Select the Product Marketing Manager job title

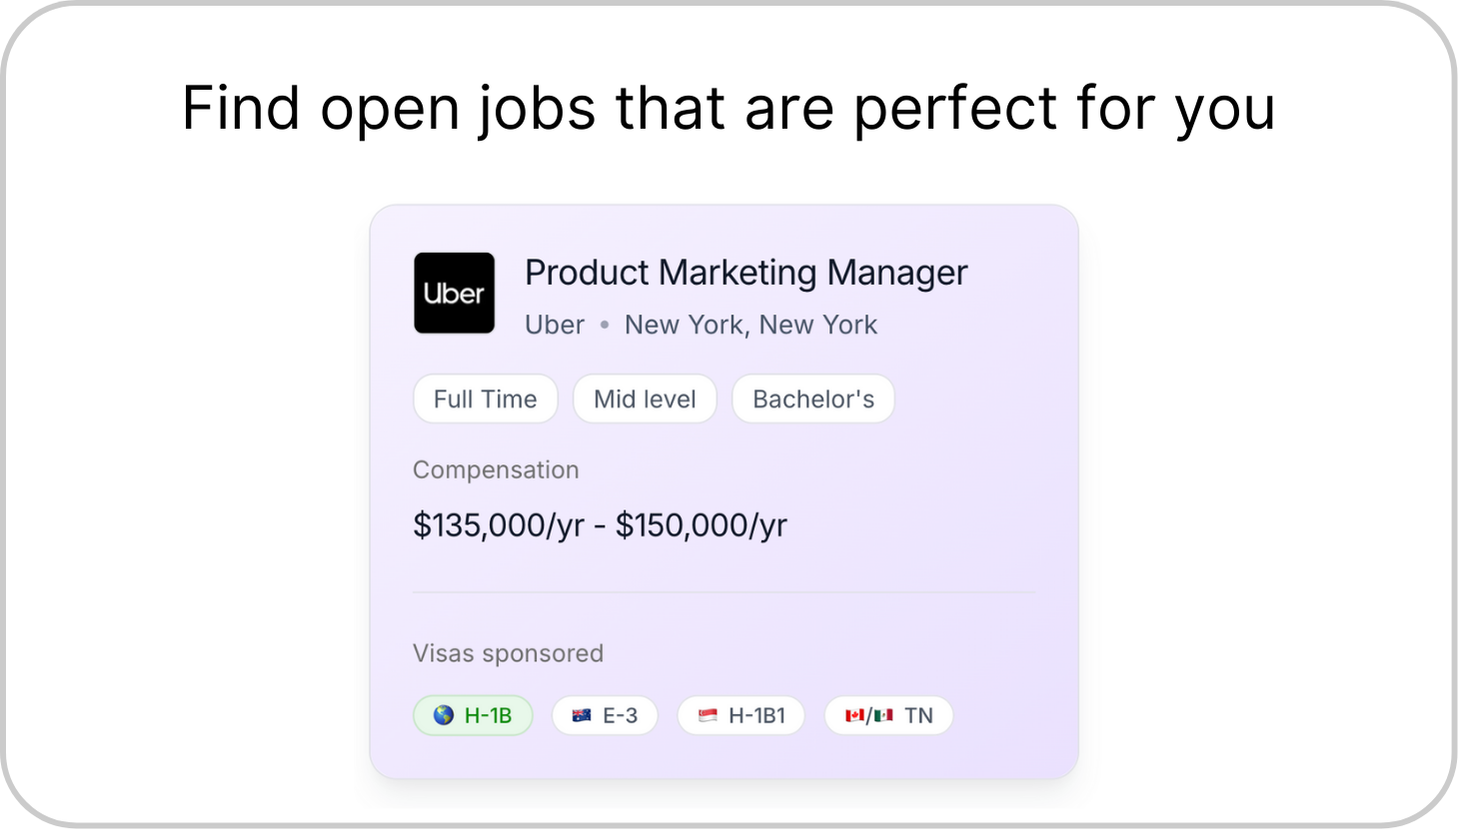pos(746,272)
